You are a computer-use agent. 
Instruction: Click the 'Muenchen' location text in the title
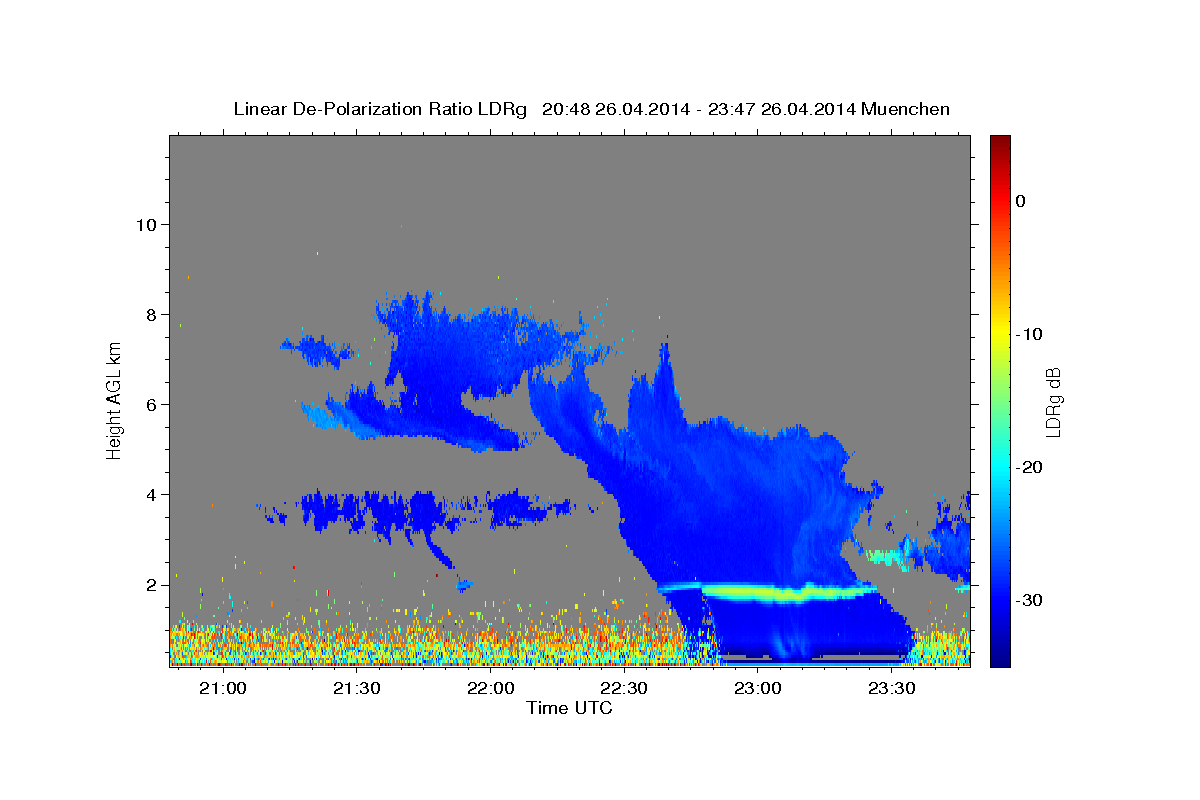(x=904, y=109)
